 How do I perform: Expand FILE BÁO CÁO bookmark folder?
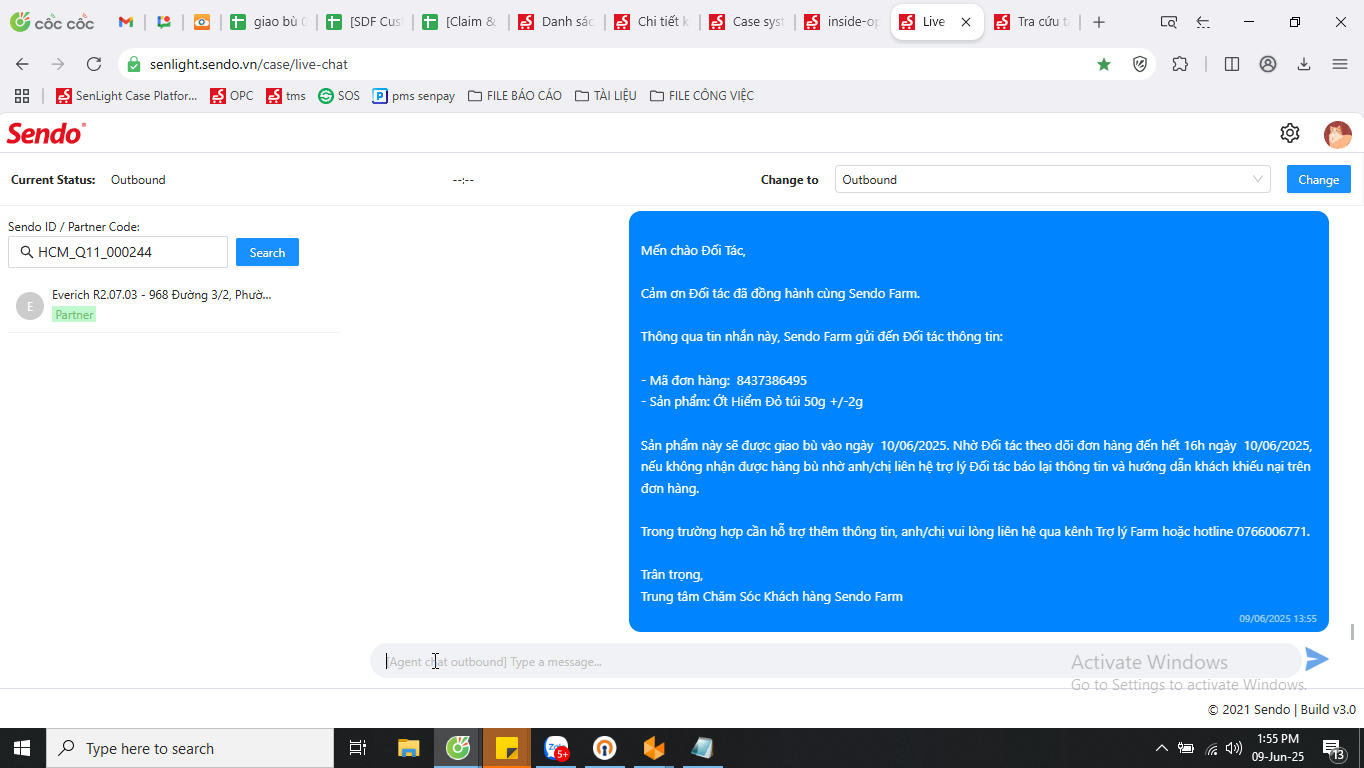coord(514,96)
